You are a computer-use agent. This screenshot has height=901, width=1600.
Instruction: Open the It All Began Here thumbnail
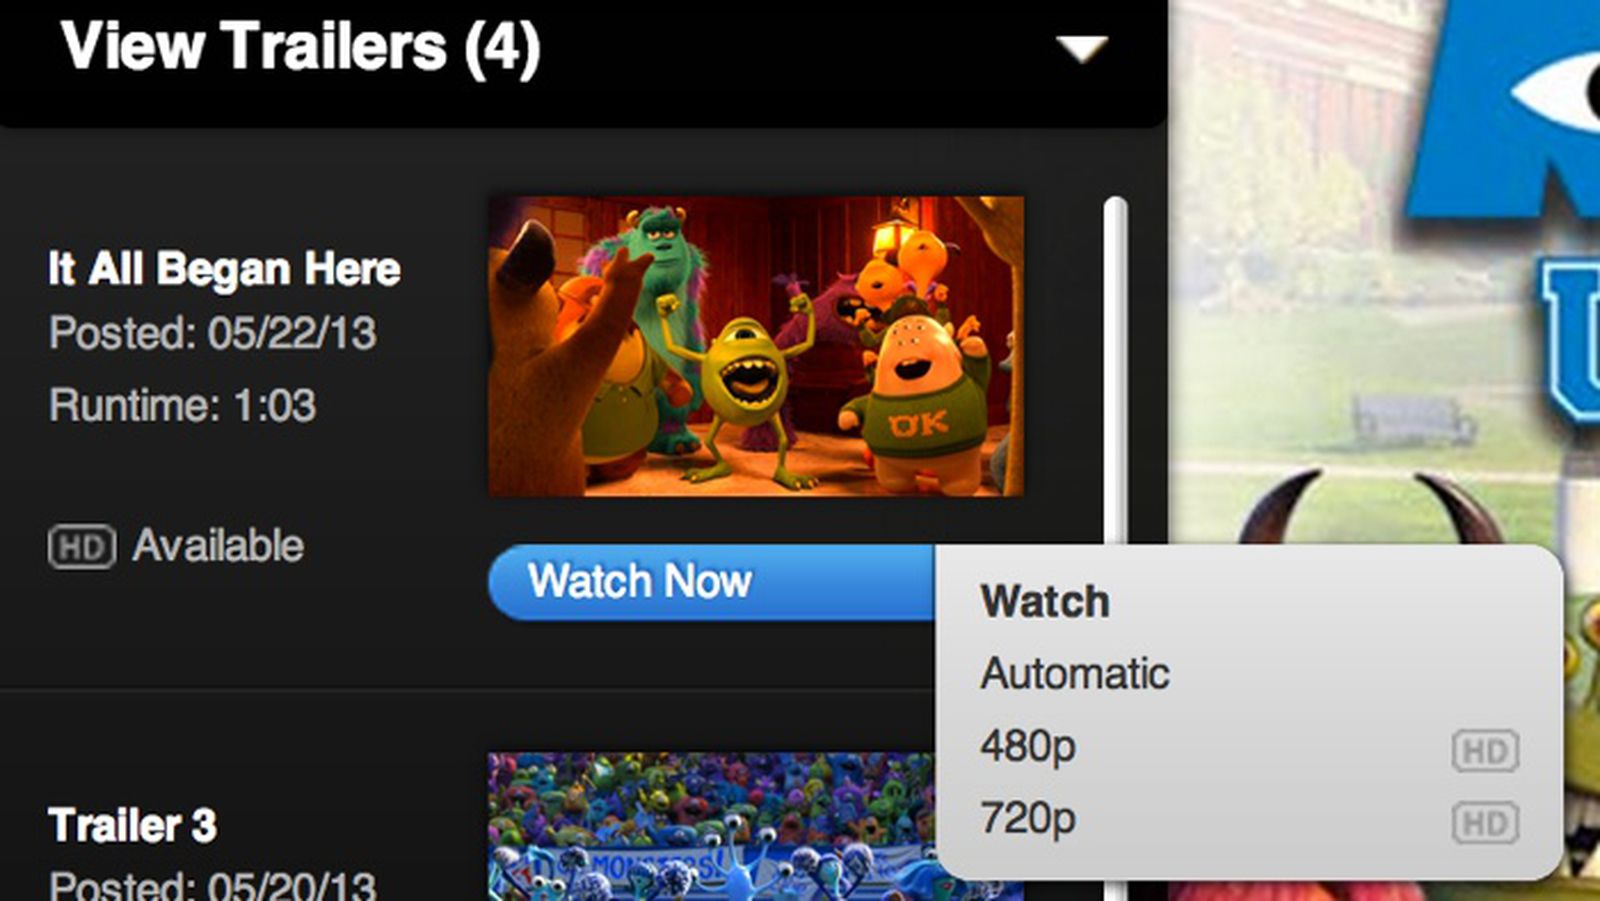[x=756, y=346]
